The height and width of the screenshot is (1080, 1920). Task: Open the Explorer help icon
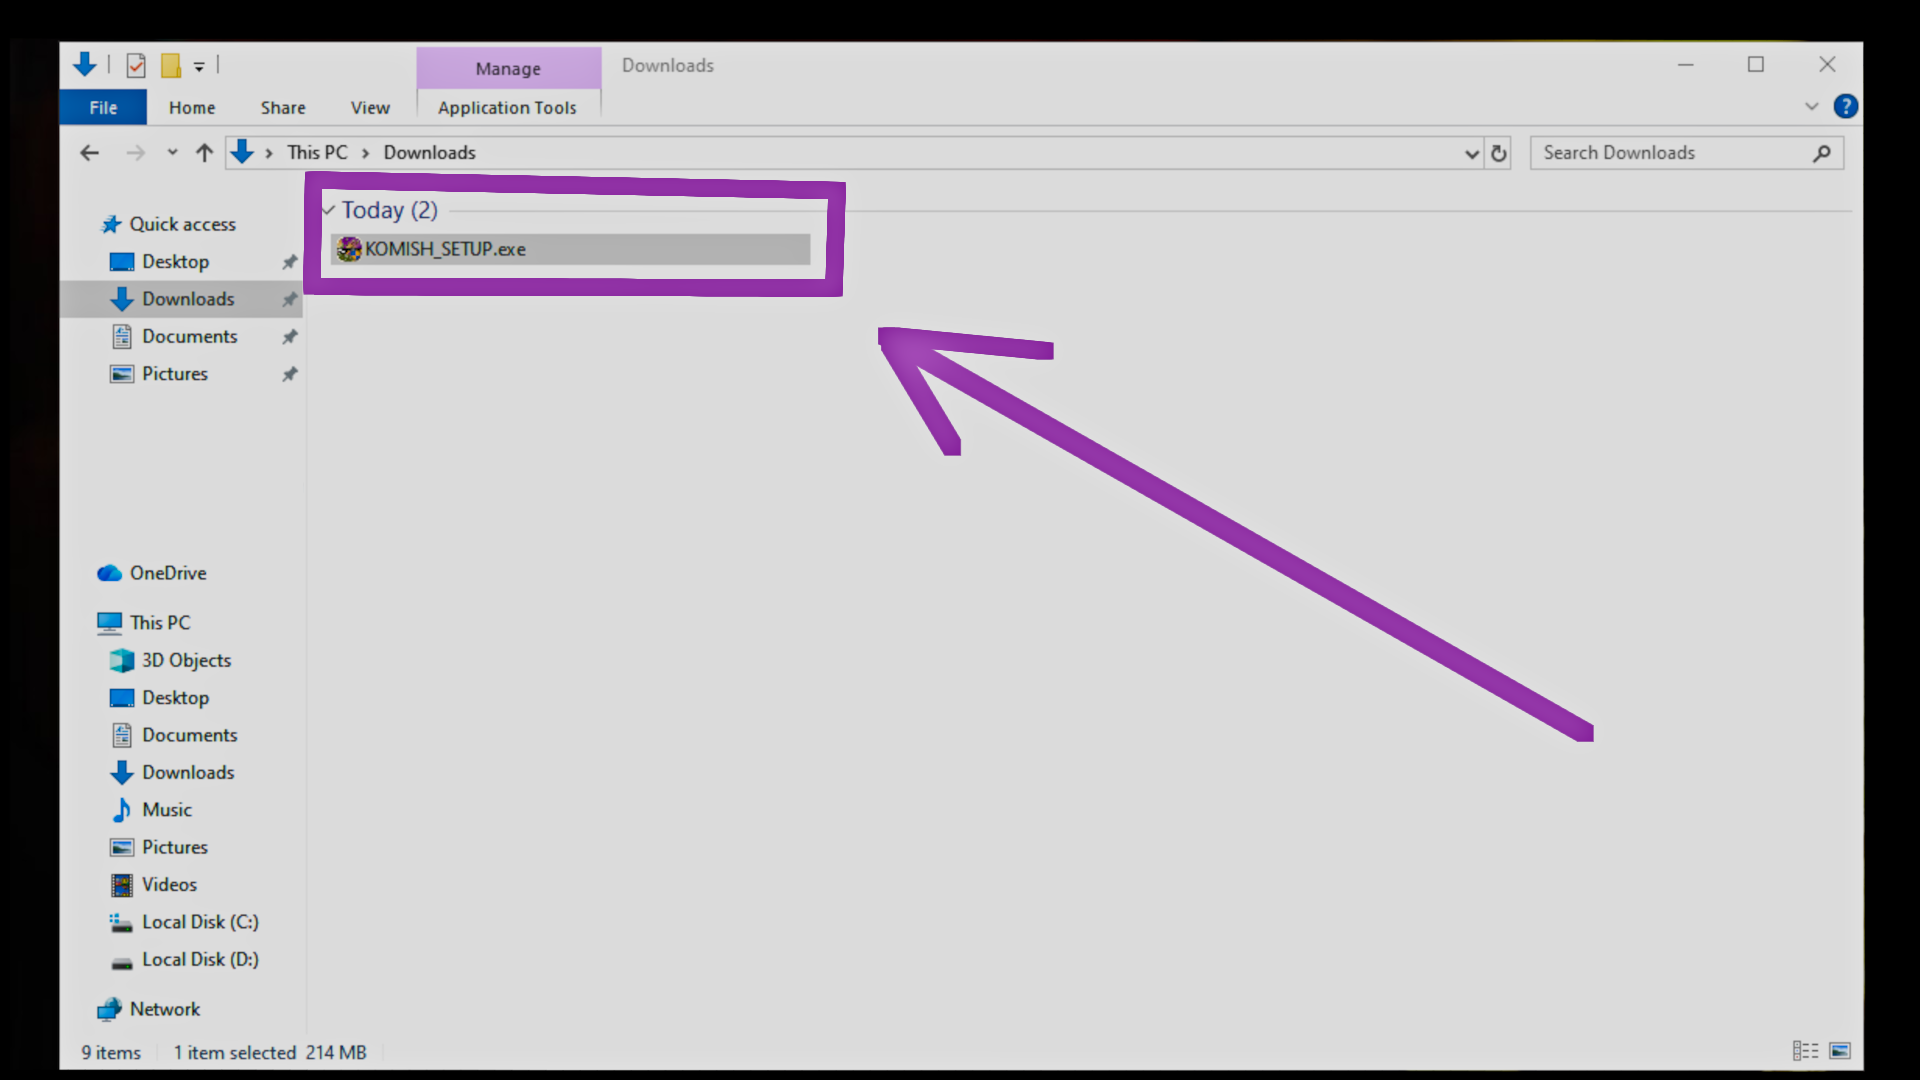tap(1846, 106)
